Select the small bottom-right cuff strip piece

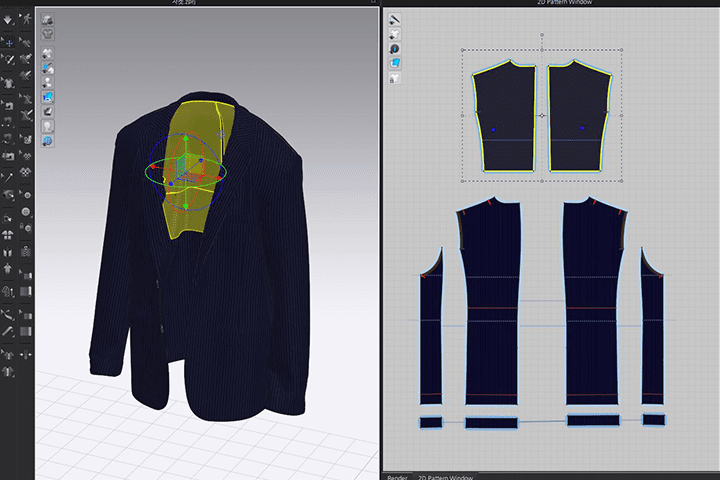point(653,419)
